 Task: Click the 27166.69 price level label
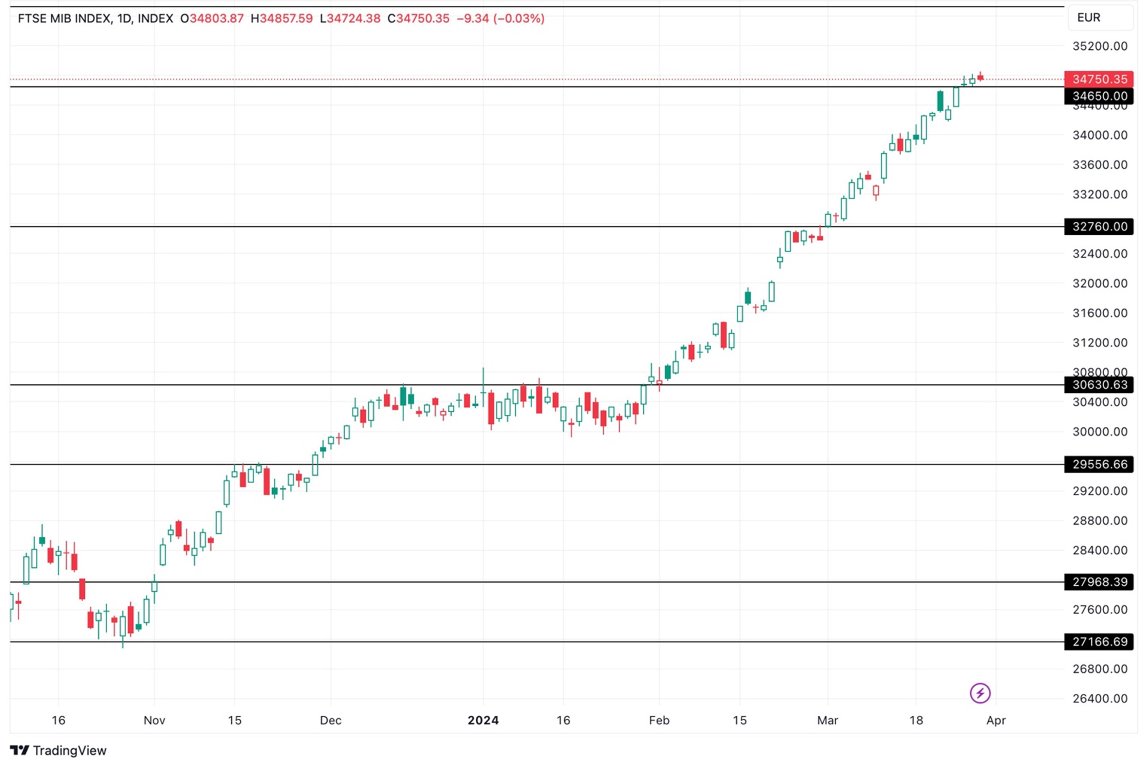1097,639
